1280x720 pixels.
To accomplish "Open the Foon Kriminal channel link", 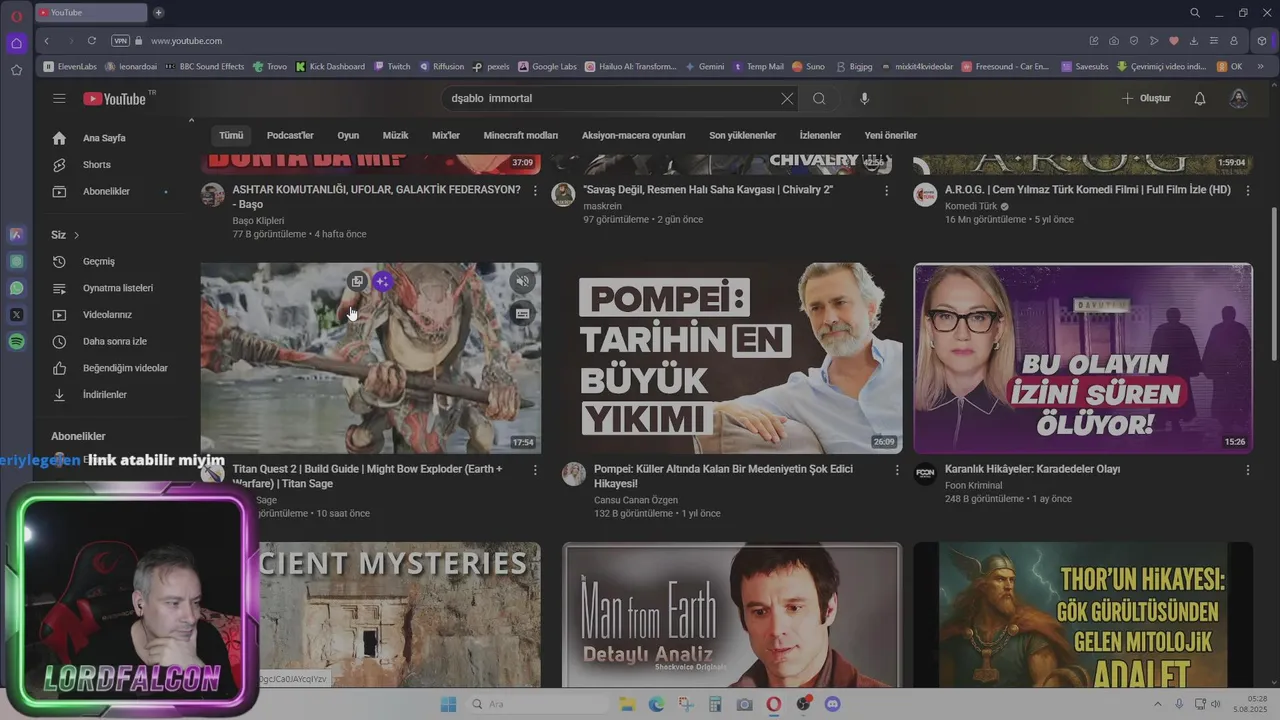I will pyautogui.click(x=974, y=485).
